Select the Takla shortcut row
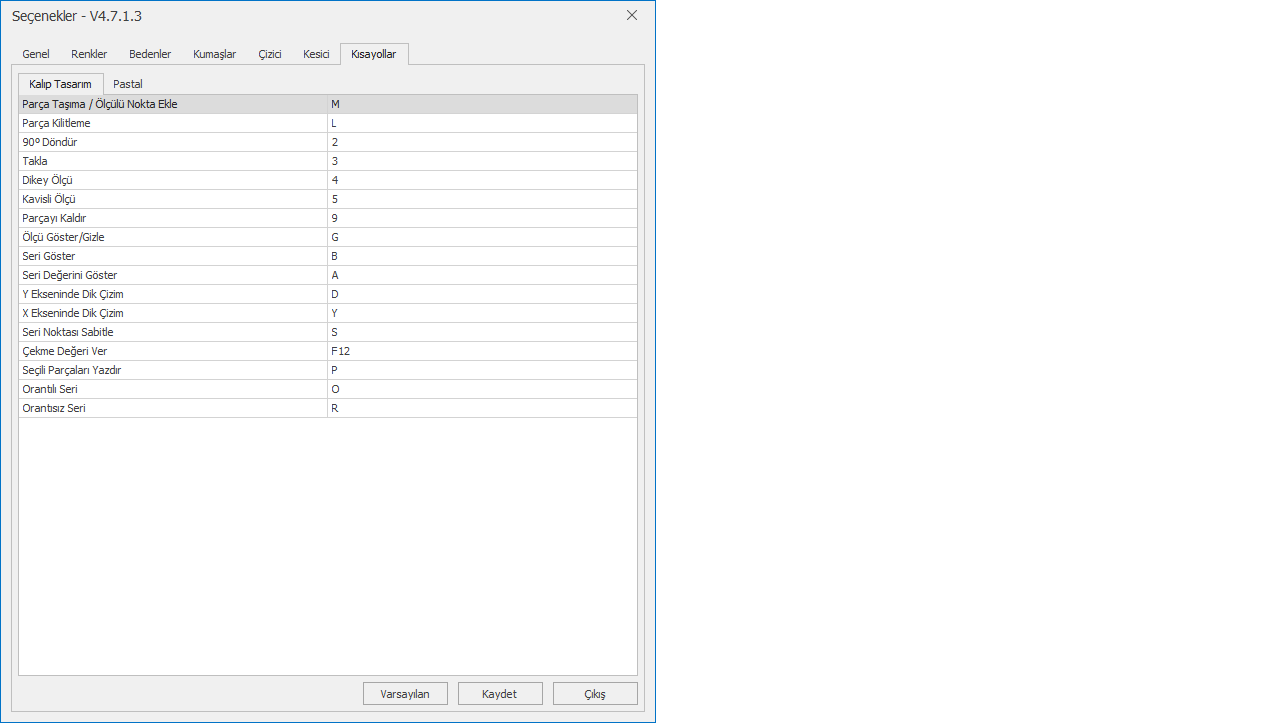 coord(172,161)
